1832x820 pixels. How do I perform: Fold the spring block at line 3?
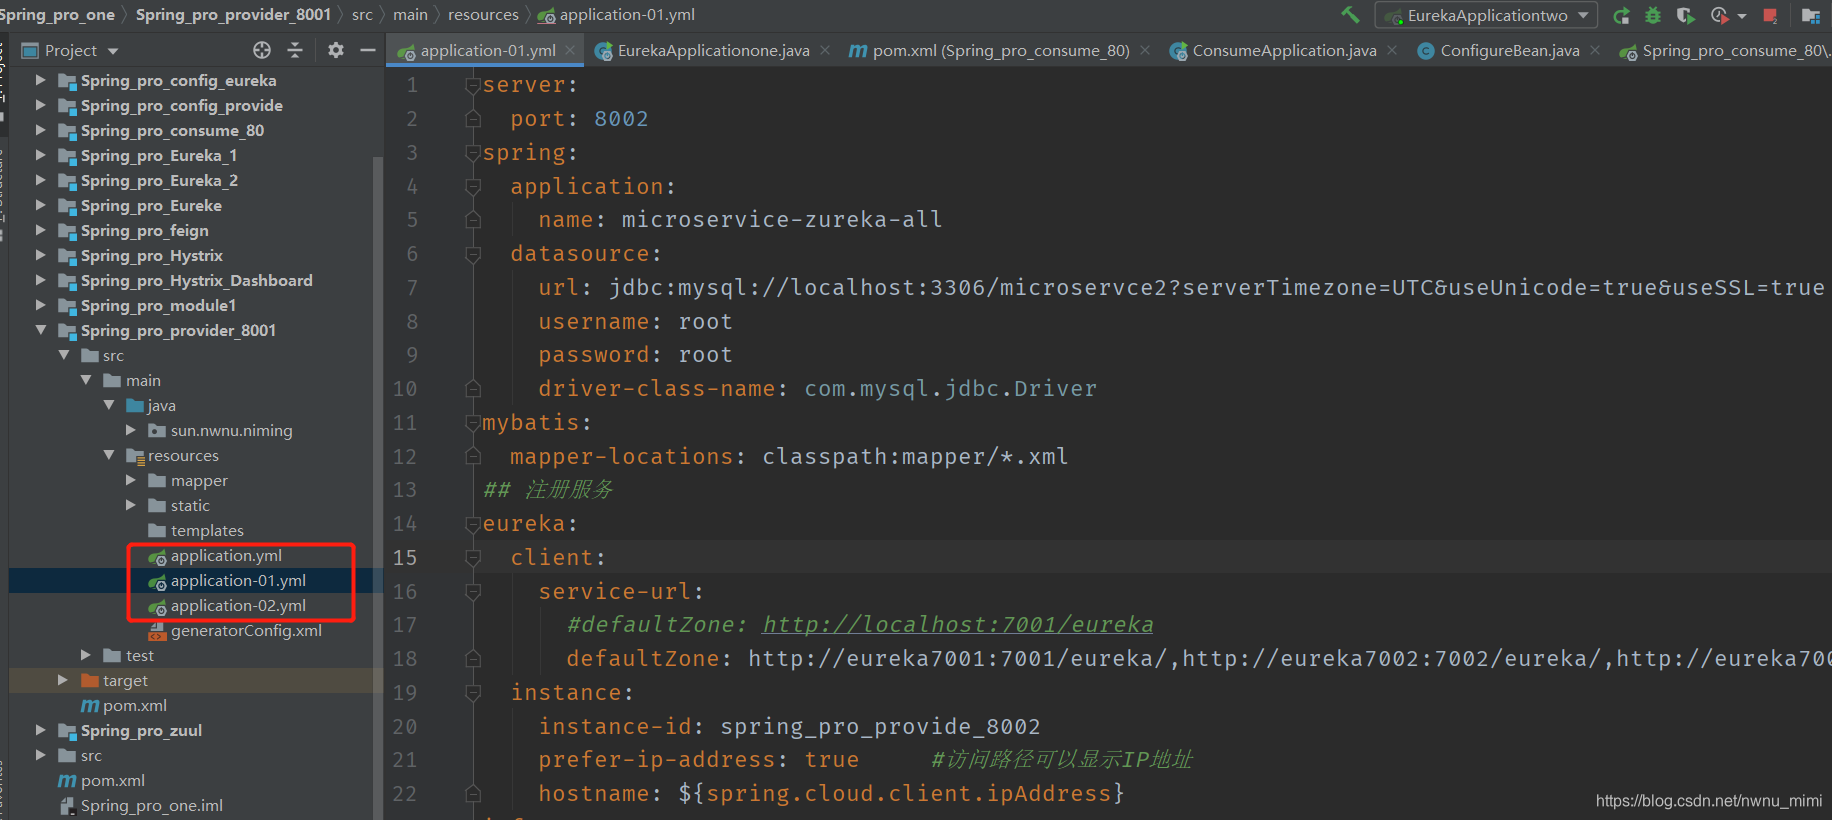tap(473, 153)
